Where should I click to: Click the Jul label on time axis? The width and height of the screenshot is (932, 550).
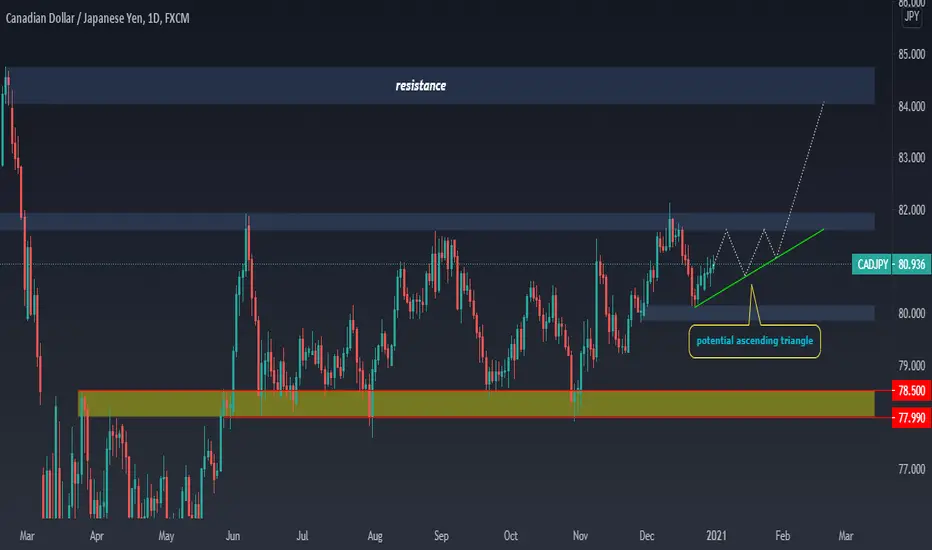coord(303,536)
